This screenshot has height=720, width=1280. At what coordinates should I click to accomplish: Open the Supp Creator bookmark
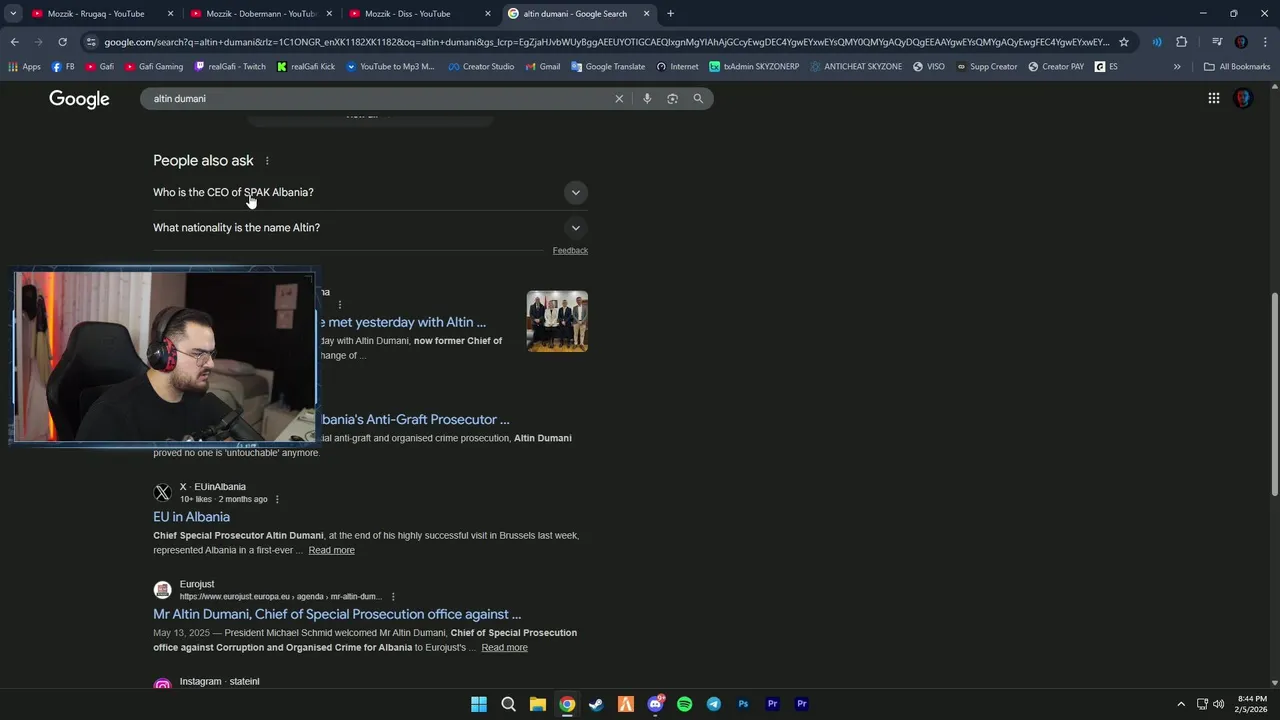point(987,67)
